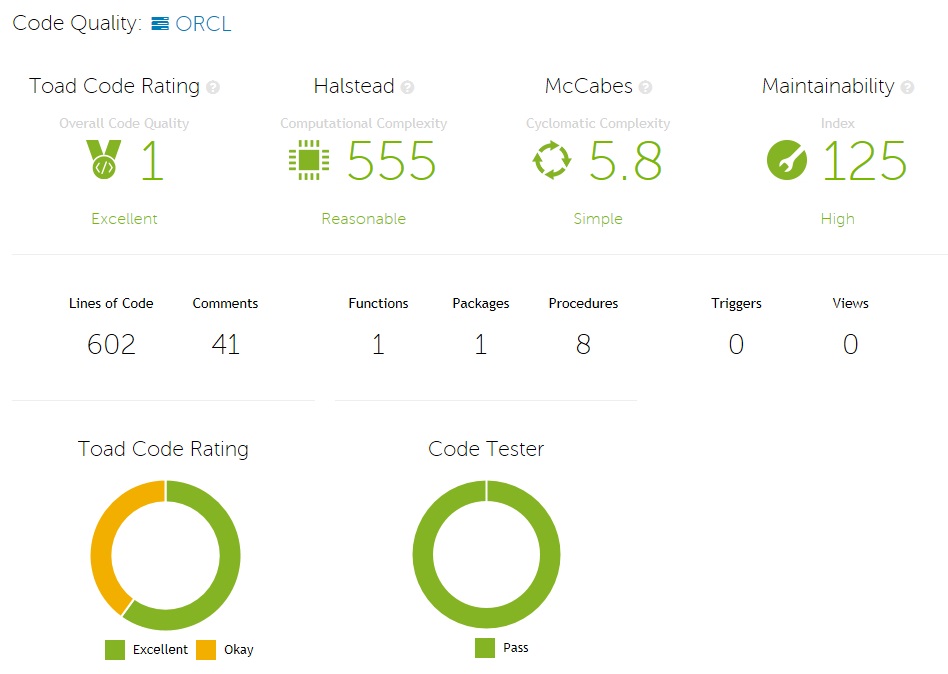The image size is (948, 674).
Task: Click the Comments count 41
Action: 225,345
